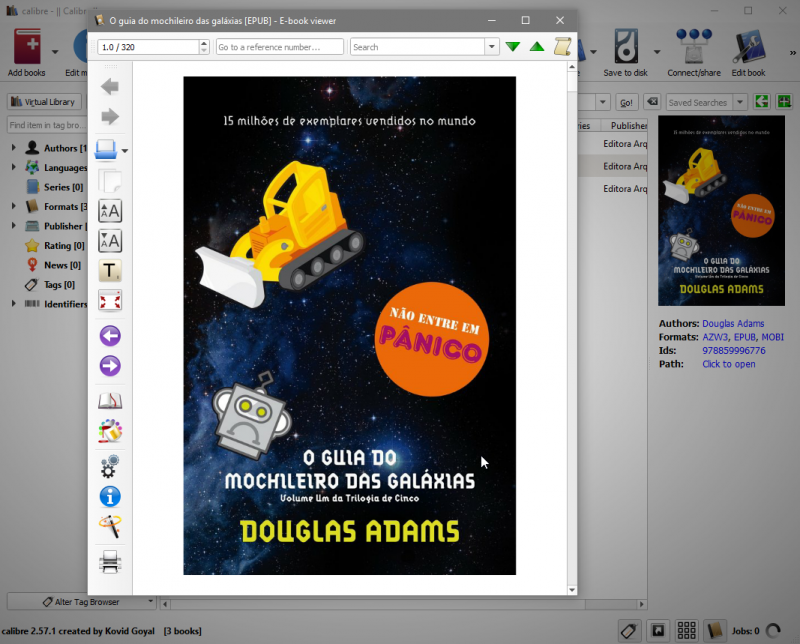Screen dimensions: 800x644
Task: Click the copy pages icon in viewer sidebar
Action: pyautogui.click(x=110, y=180)
